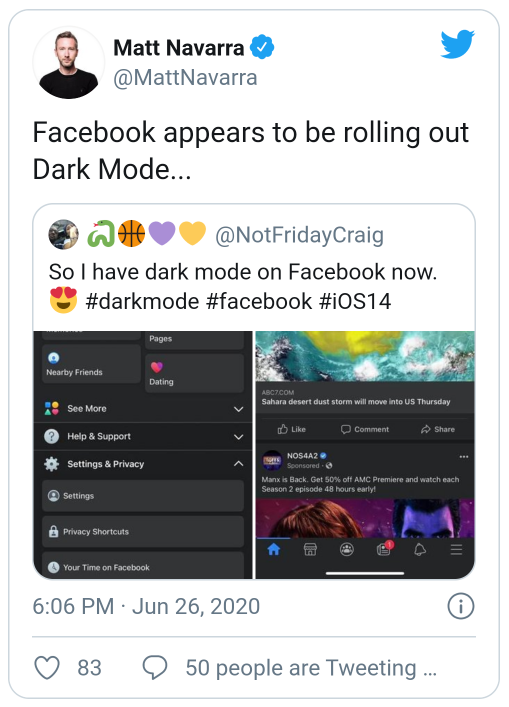Open the notifications bell icon
Screen dimensions: 509x707
tap(420, 549)
